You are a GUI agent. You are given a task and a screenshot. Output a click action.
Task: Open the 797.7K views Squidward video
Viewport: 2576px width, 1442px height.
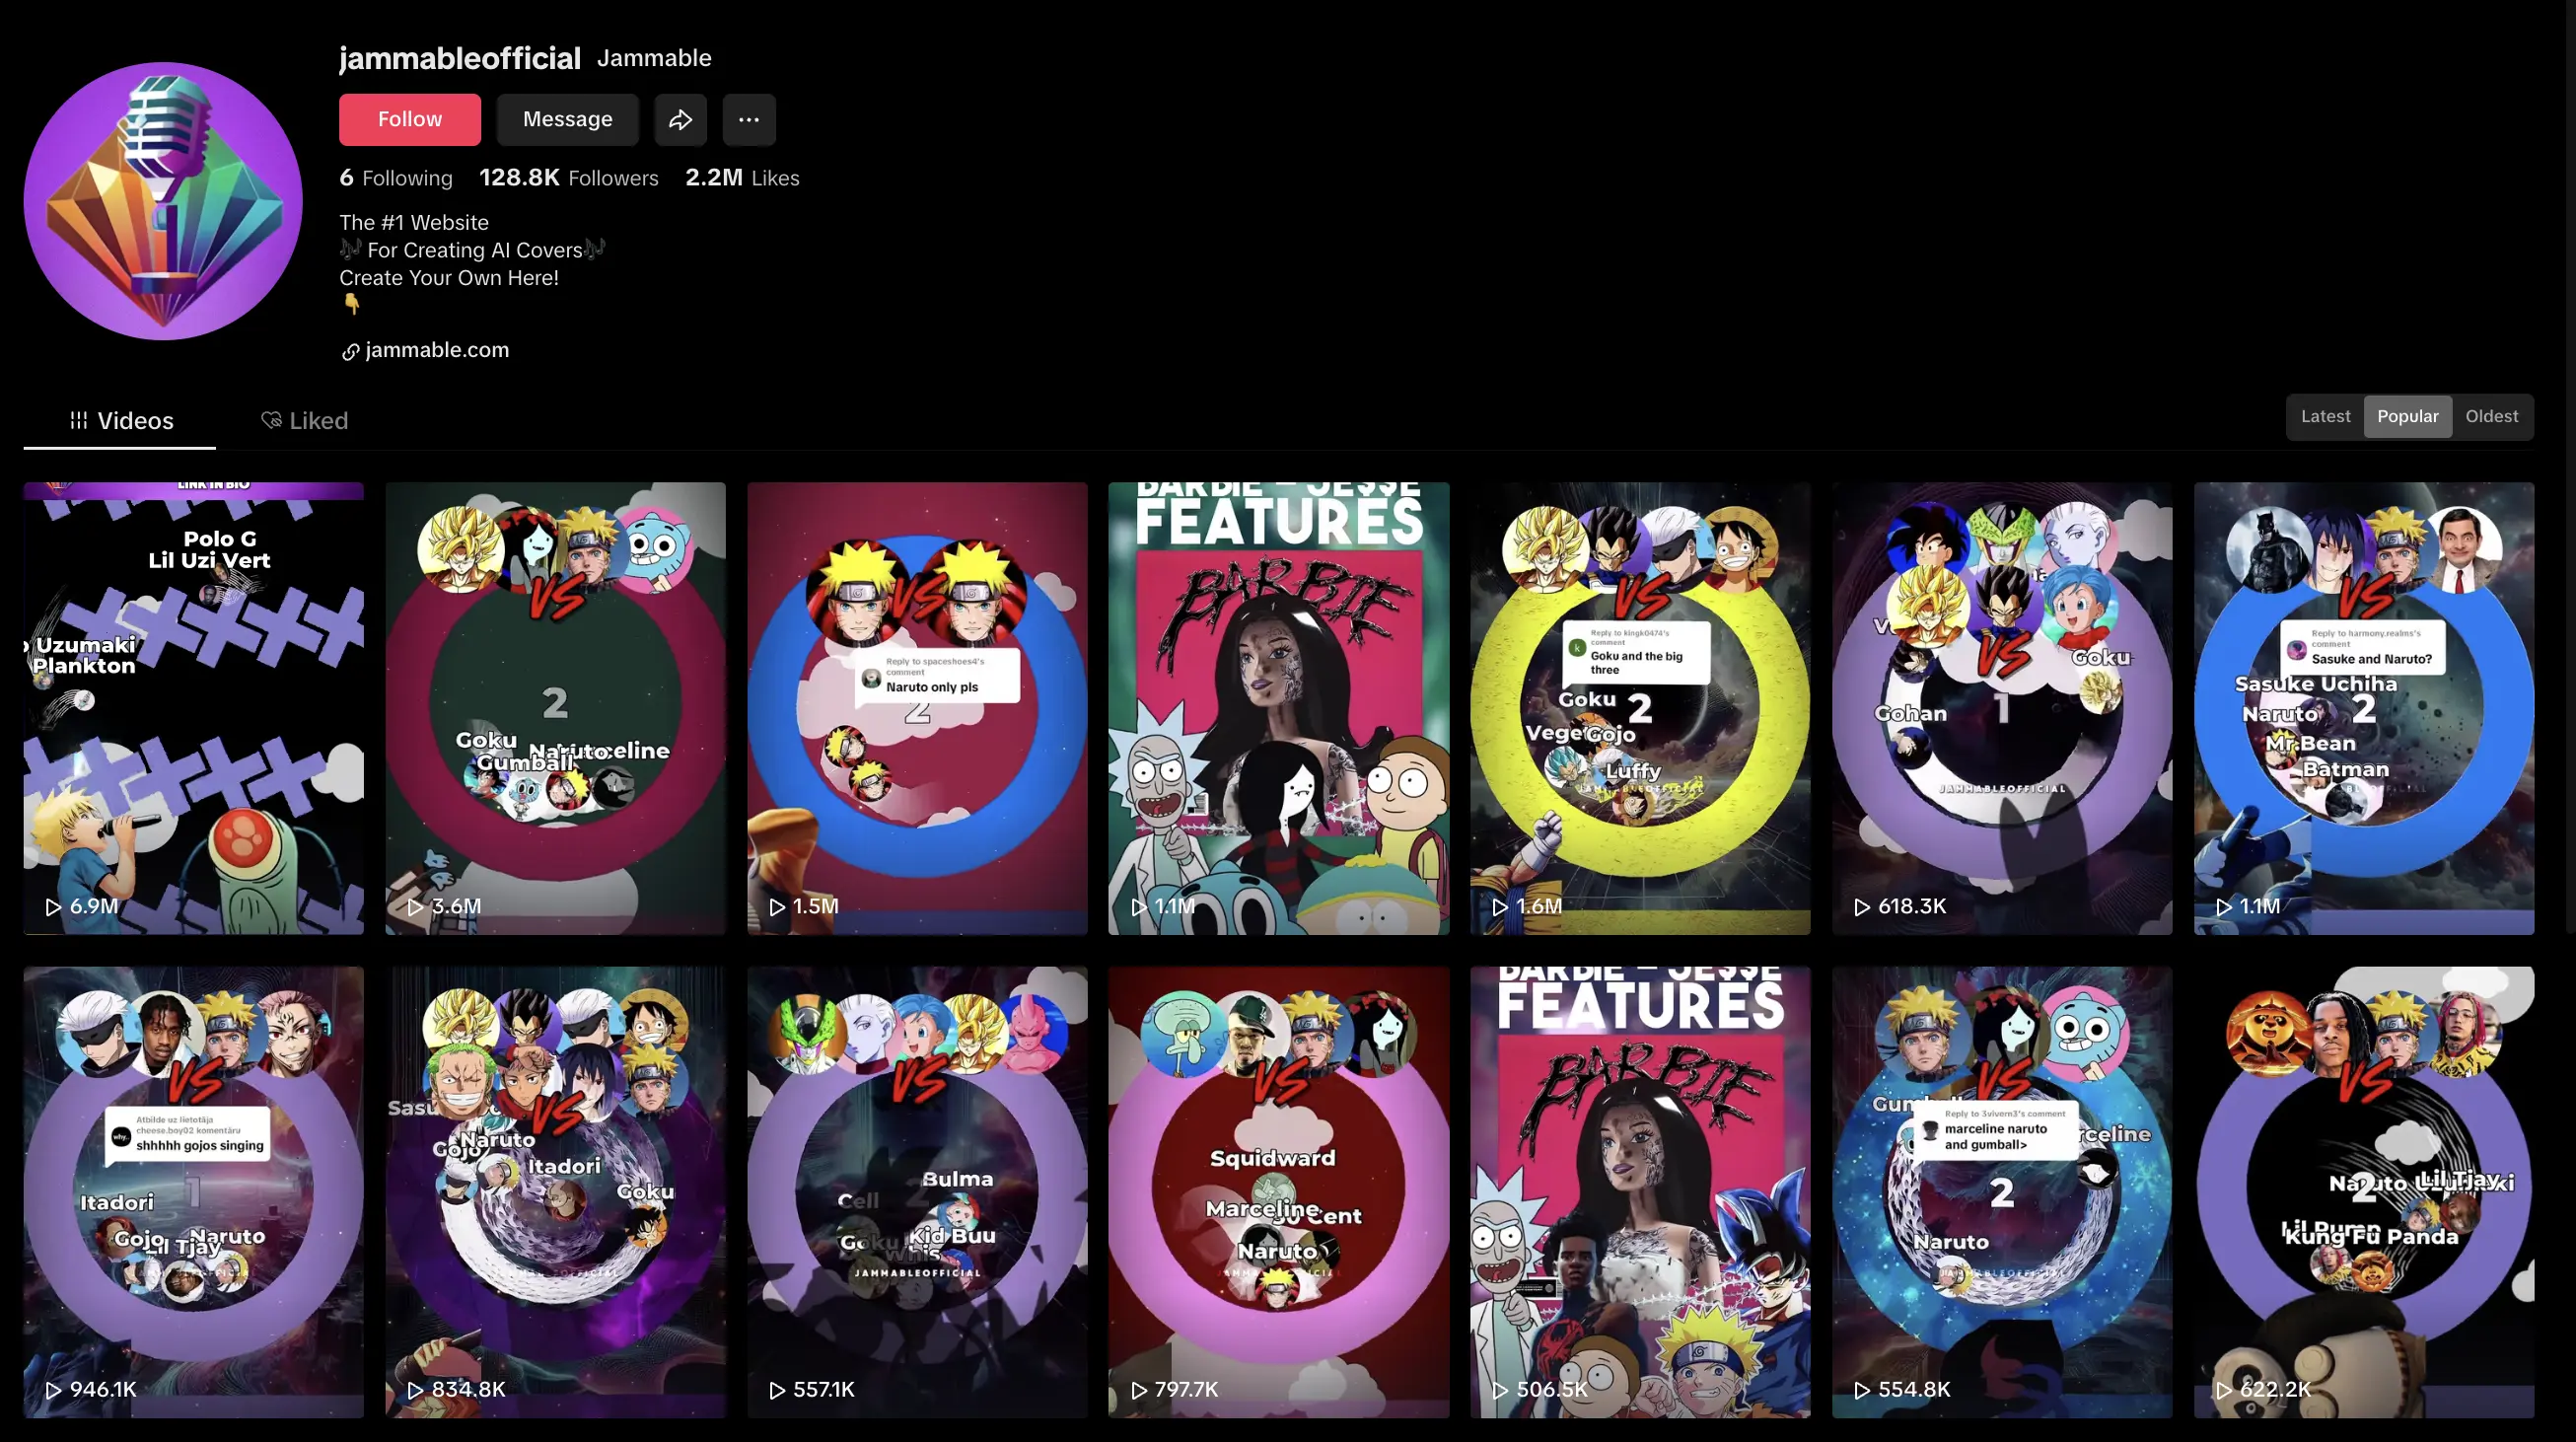(1278, 1192)
